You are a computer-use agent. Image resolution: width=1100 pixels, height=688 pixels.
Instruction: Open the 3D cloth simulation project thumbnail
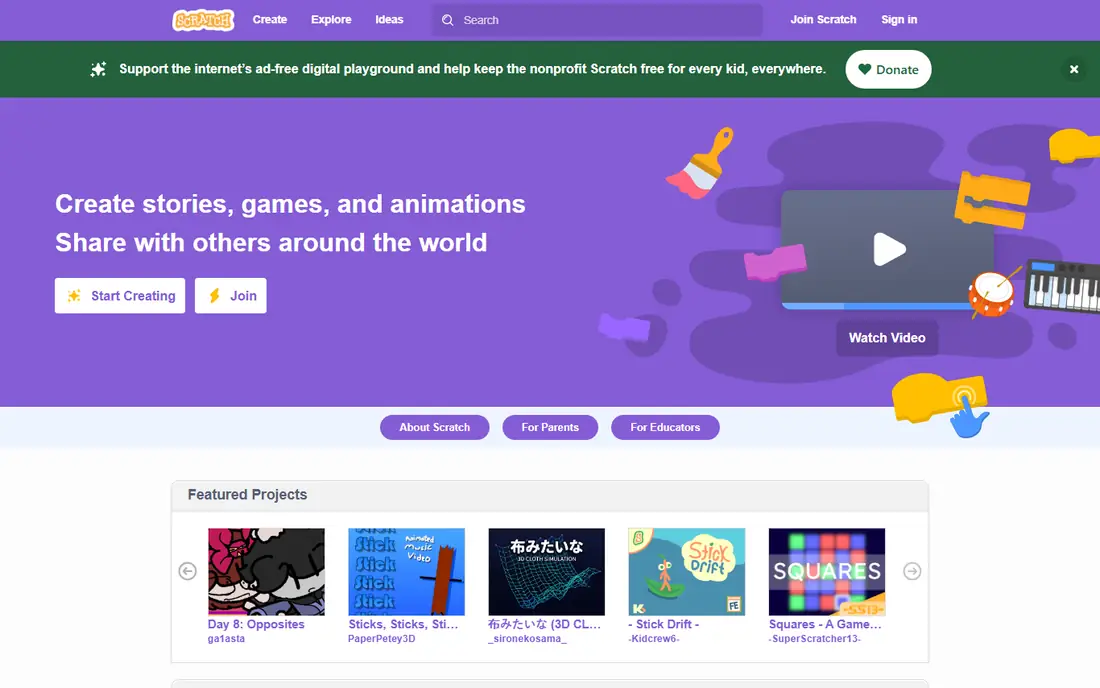pos(546,572)
